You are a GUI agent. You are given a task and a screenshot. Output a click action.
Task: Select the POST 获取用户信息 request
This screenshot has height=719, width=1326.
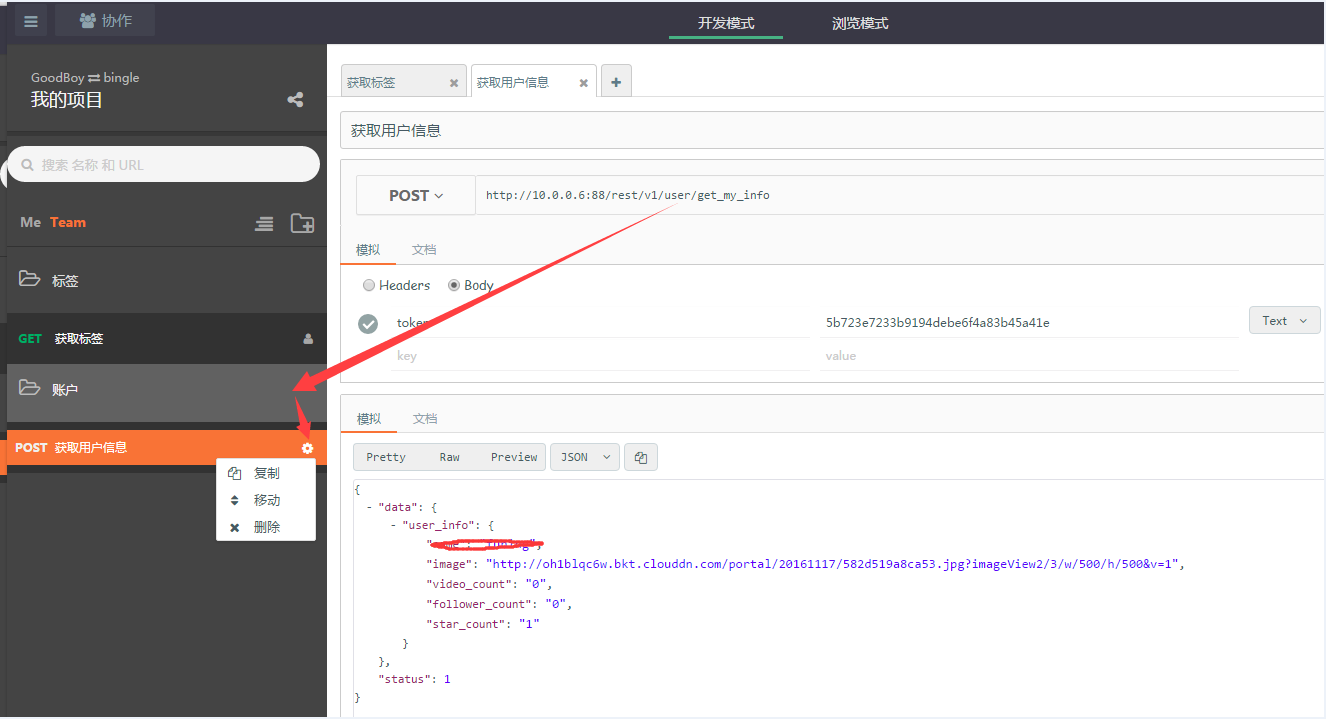[x=167, y=447]
